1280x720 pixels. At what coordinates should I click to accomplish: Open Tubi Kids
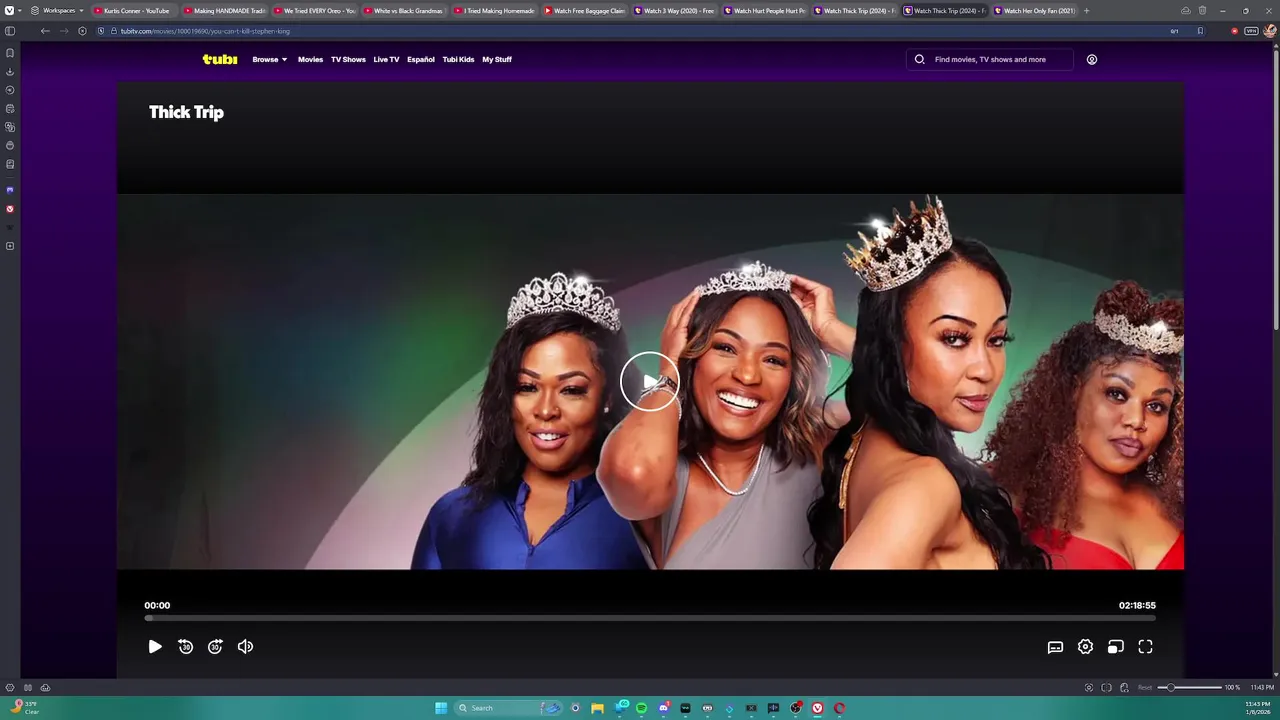pyautogui.click(x=458, y=59)
